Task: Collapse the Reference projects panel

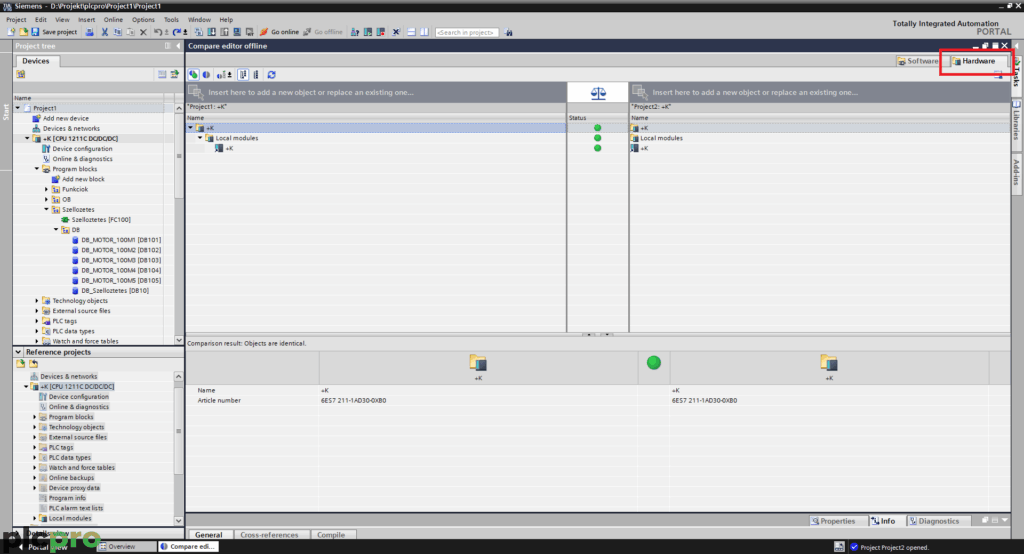Action: point(18,351)
